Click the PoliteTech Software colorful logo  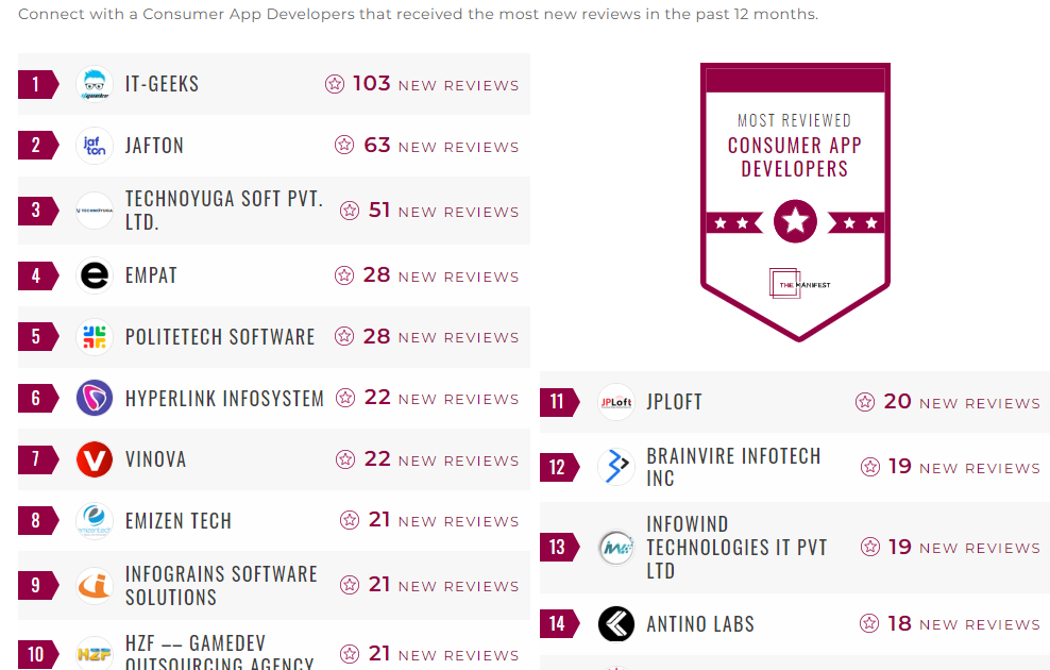pyautogui.click(x=95, y=337)
